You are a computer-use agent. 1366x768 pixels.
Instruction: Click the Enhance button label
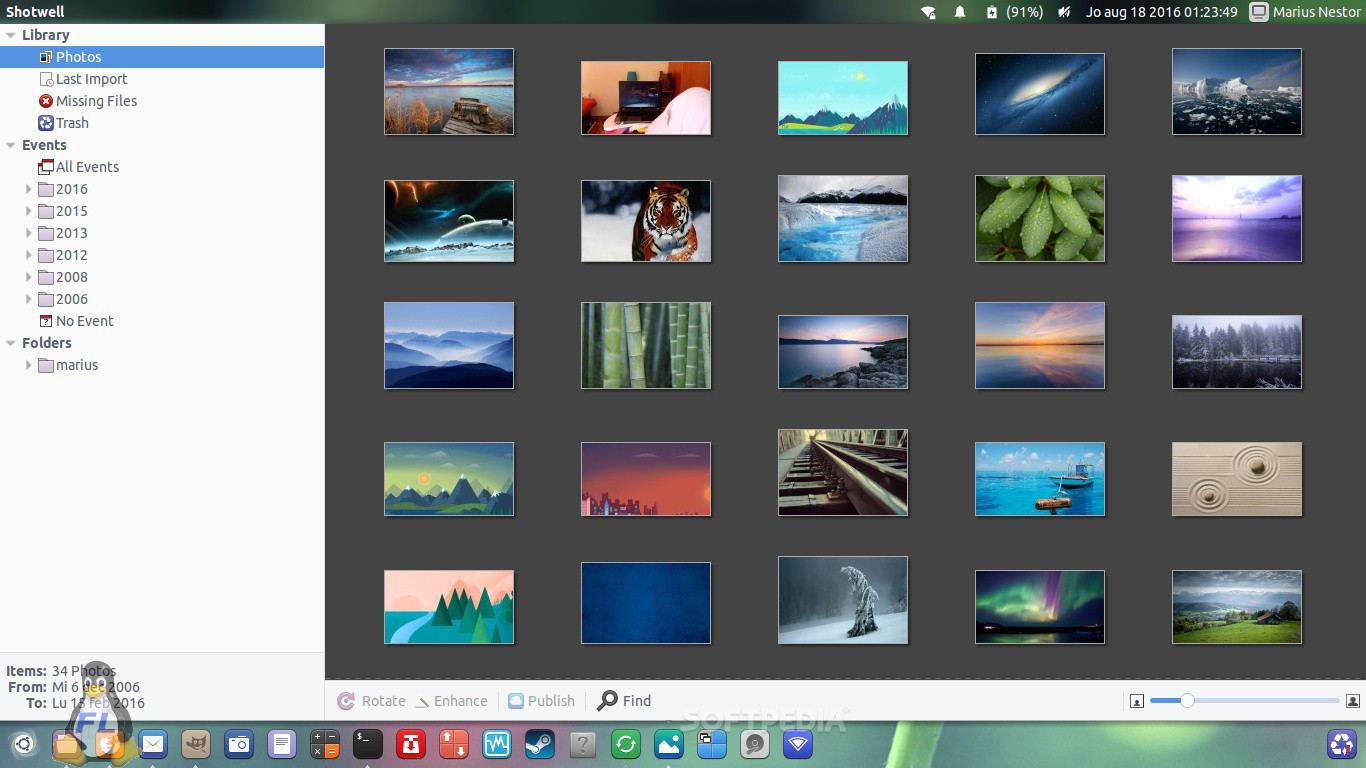(x=461, y=700)
